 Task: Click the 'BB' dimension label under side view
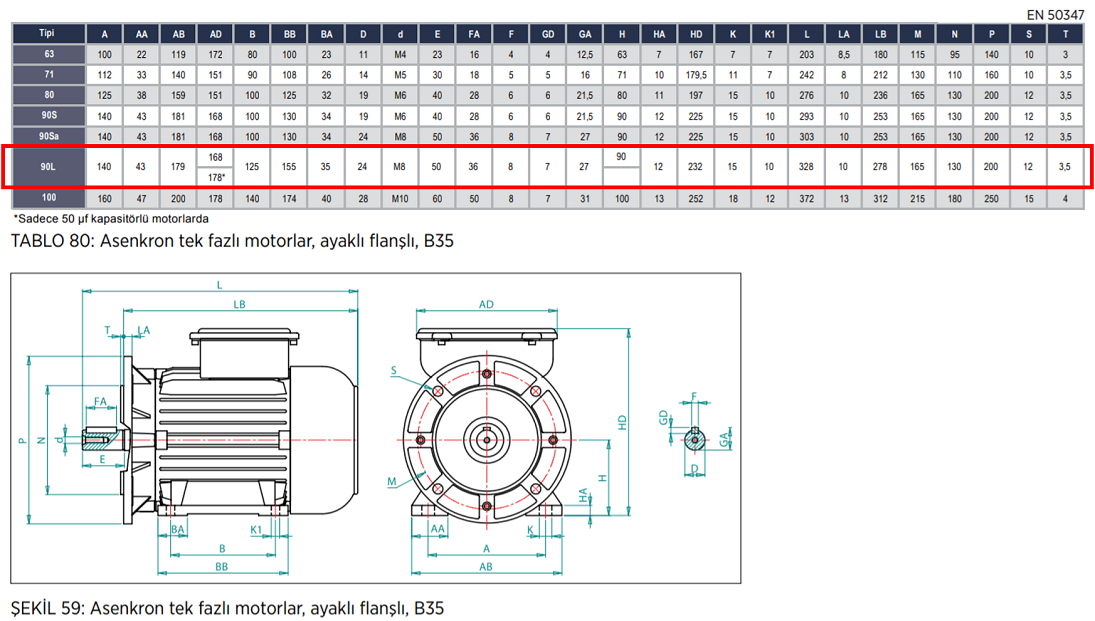[222, 566]
